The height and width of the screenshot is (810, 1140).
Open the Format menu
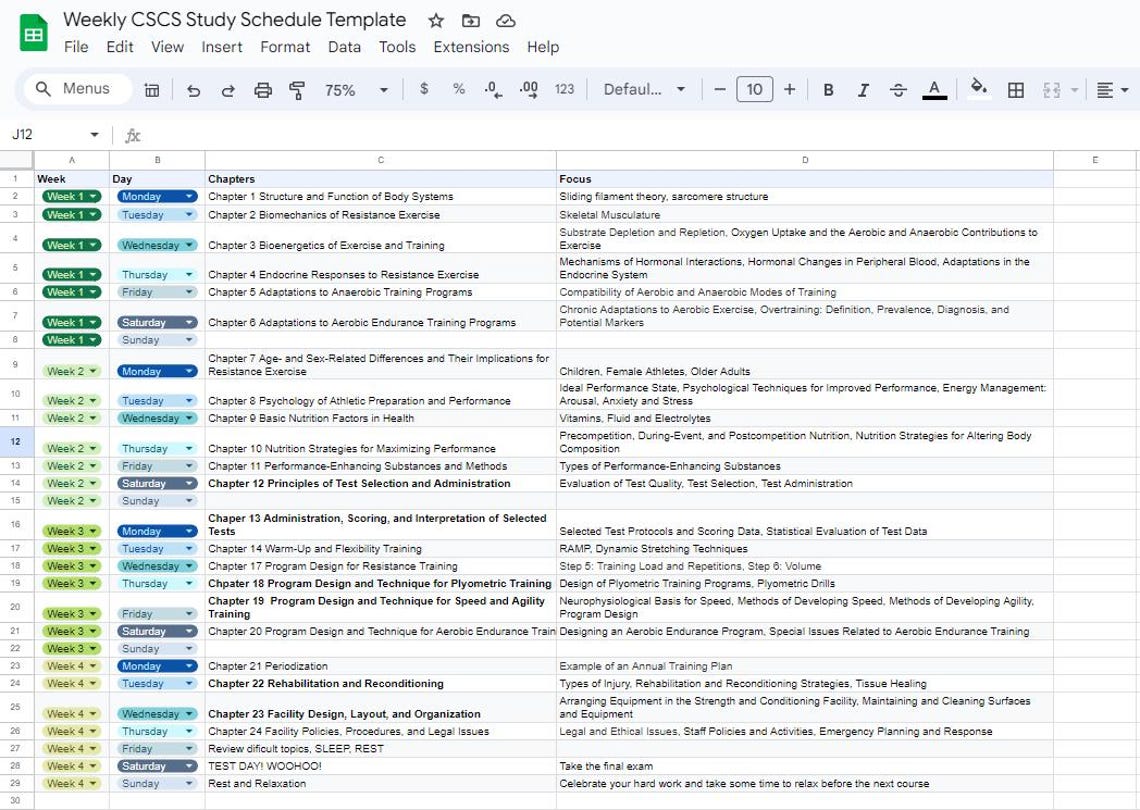pyautogui.click(x=285, y=47)
